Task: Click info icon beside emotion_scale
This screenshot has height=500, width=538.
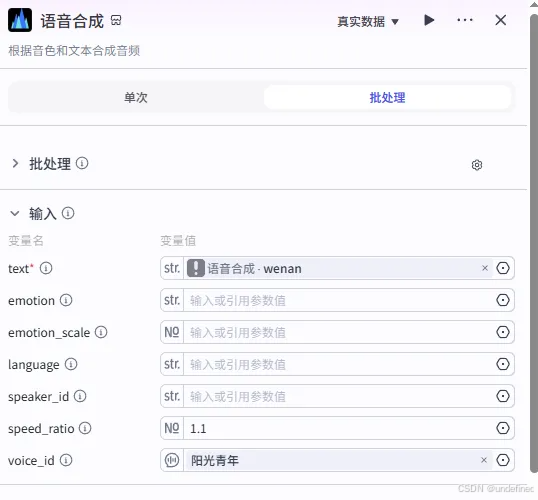Action: pos(101,332)
